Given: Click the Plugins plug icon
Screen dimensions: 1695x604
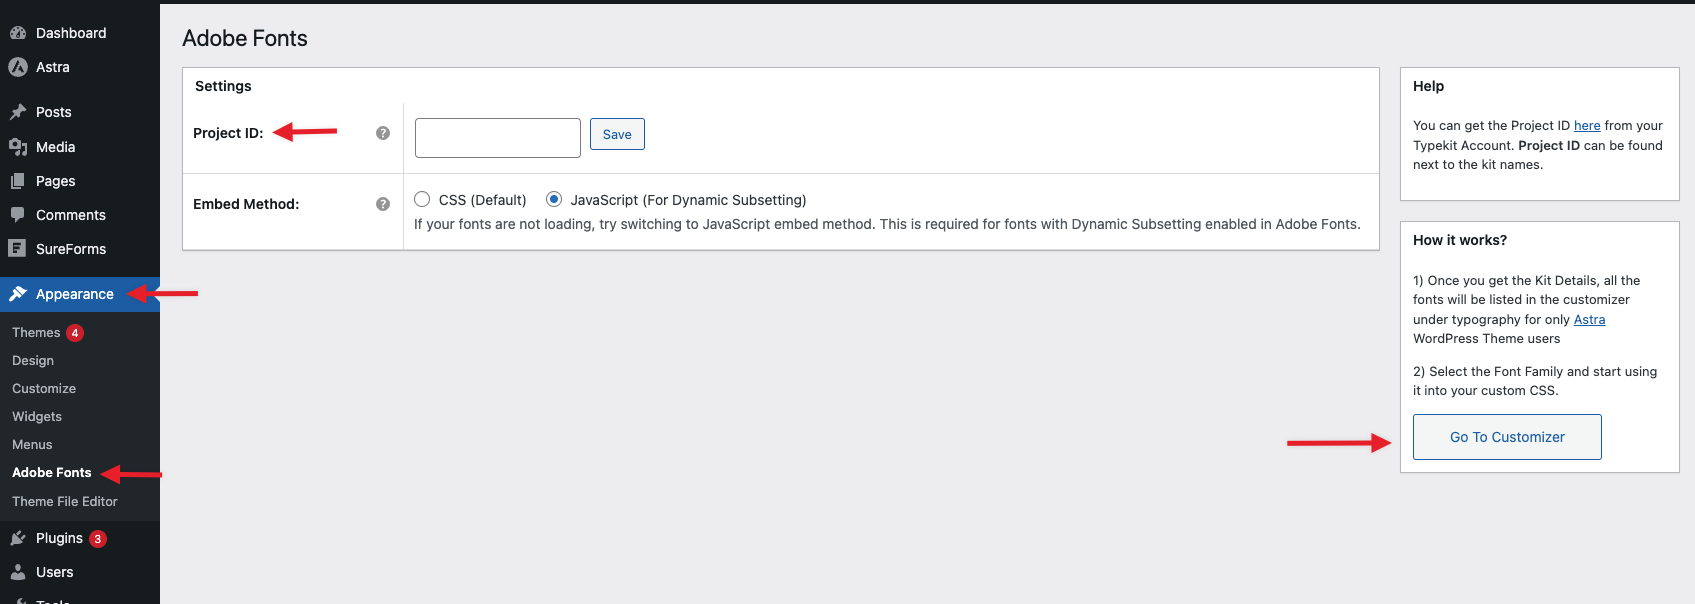Looking at the screenshot, I should 18,538.
